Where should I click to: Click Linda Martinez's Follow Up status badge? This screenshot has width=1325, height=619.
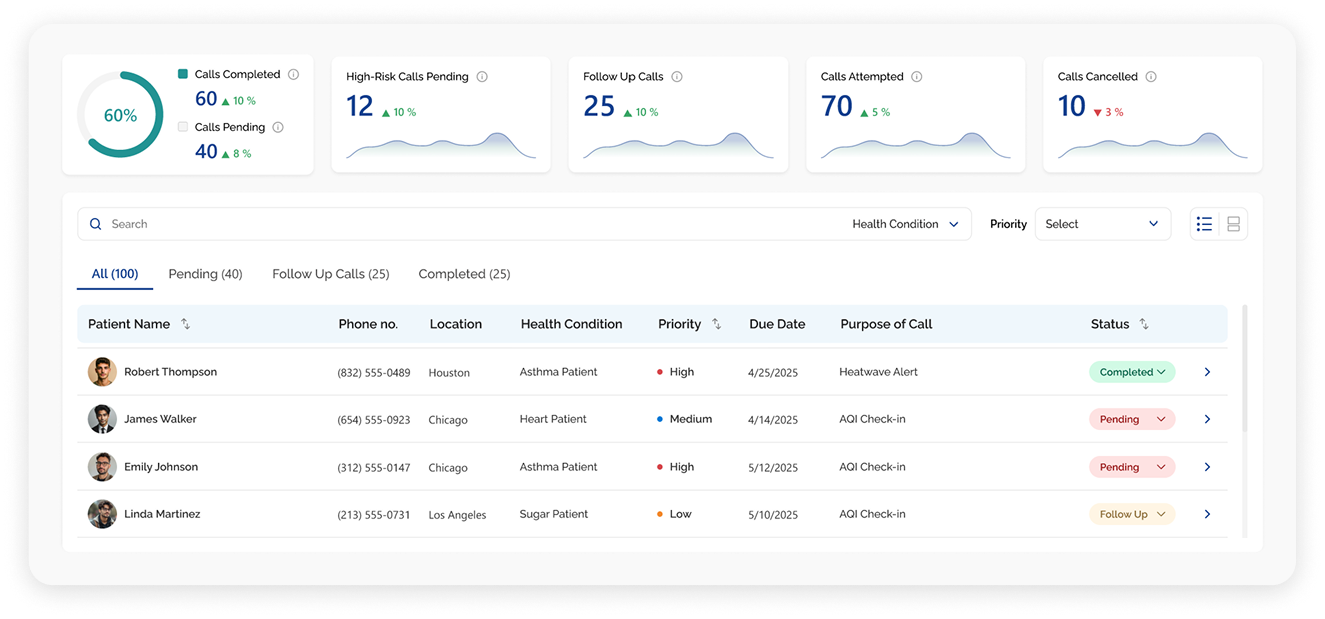(x=1132, y=514)
